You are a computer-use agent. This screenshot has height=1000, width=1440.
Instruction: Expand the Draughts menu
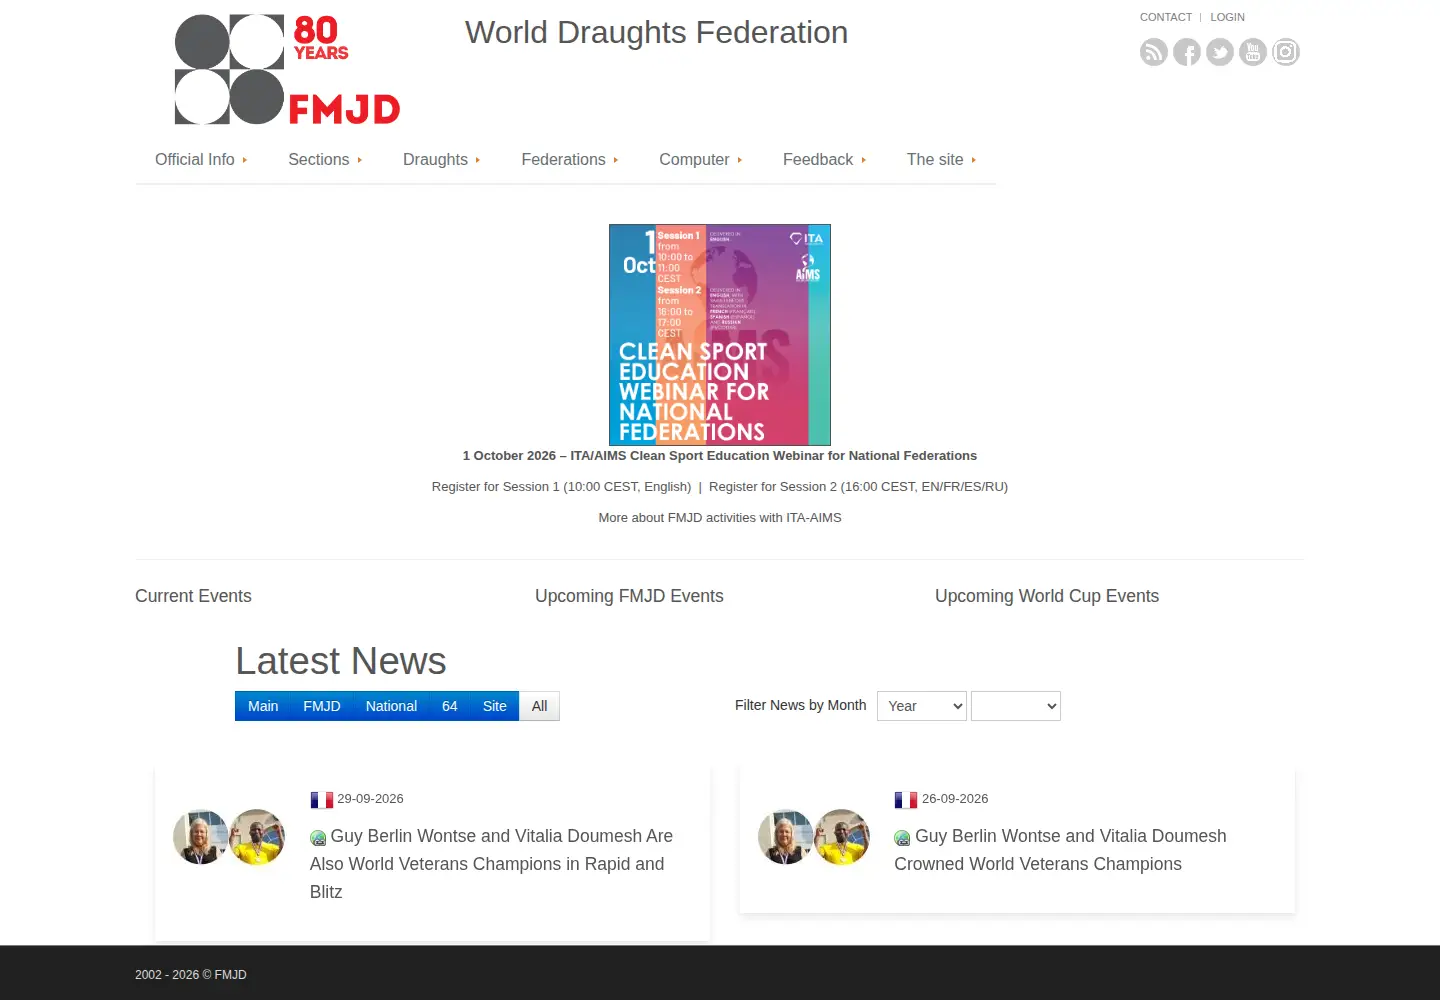[441, 160]
